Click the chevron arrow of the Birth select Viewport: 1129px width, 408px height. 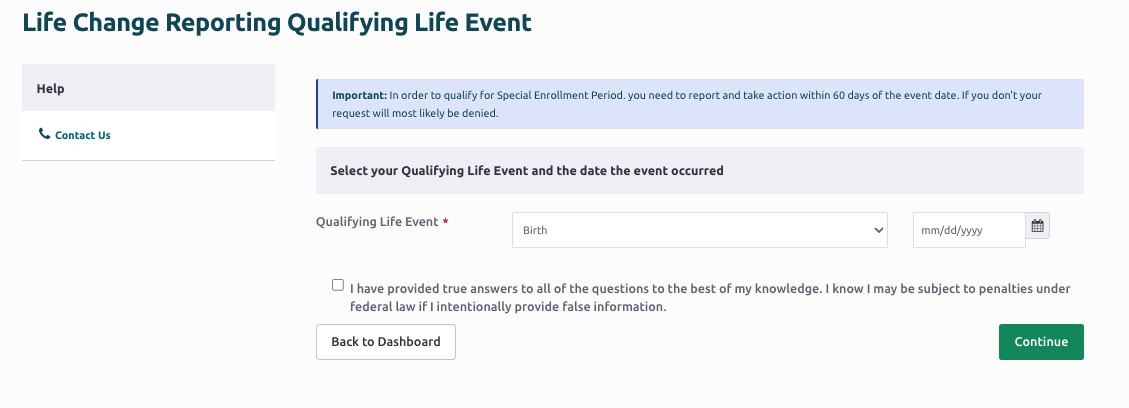point(878,230)
